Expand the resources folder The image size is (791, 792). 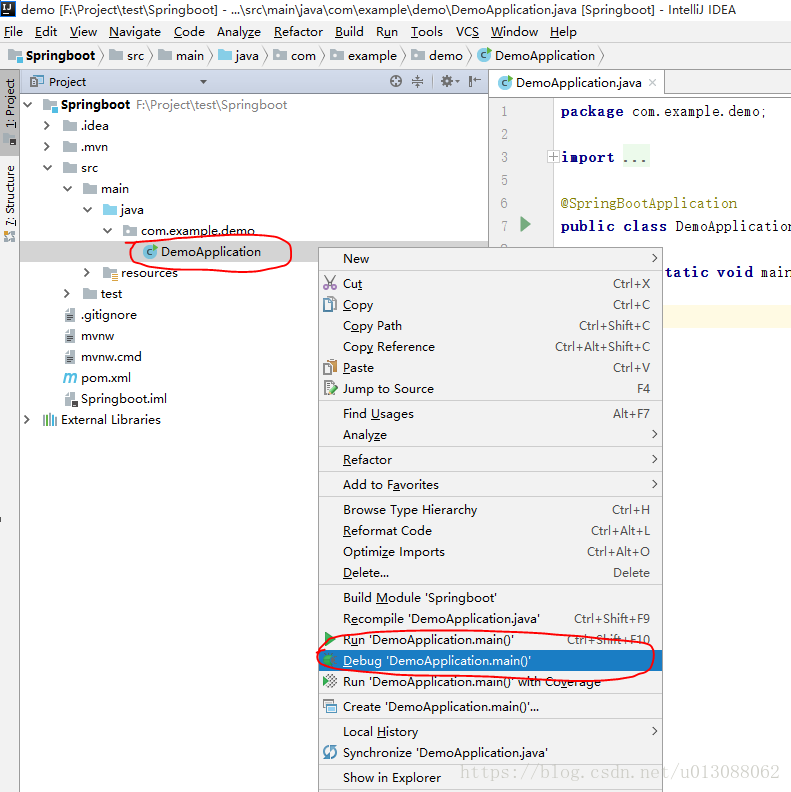coord(87,272)
